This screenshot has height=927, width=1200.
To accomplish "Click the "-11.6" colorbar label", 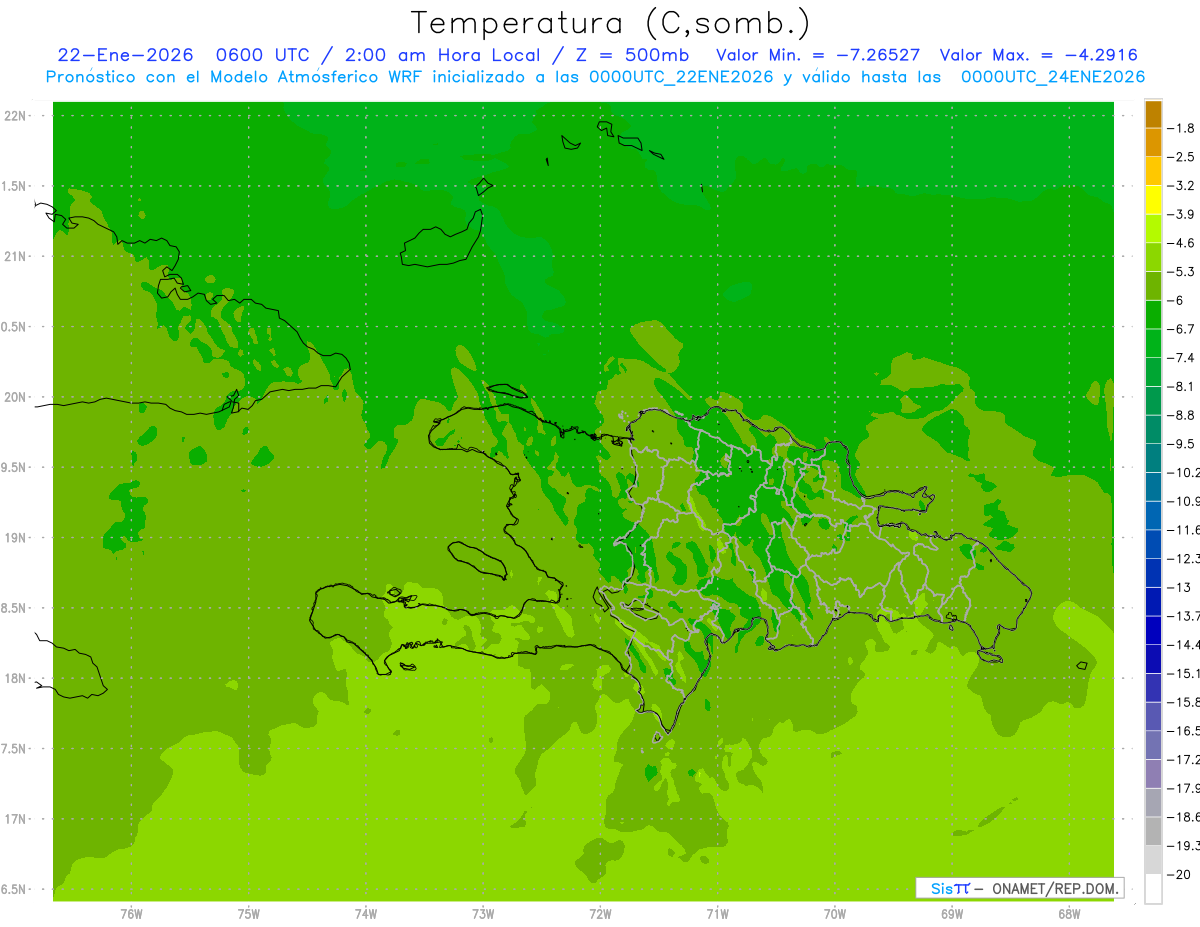I will [x=1185, y=529].
